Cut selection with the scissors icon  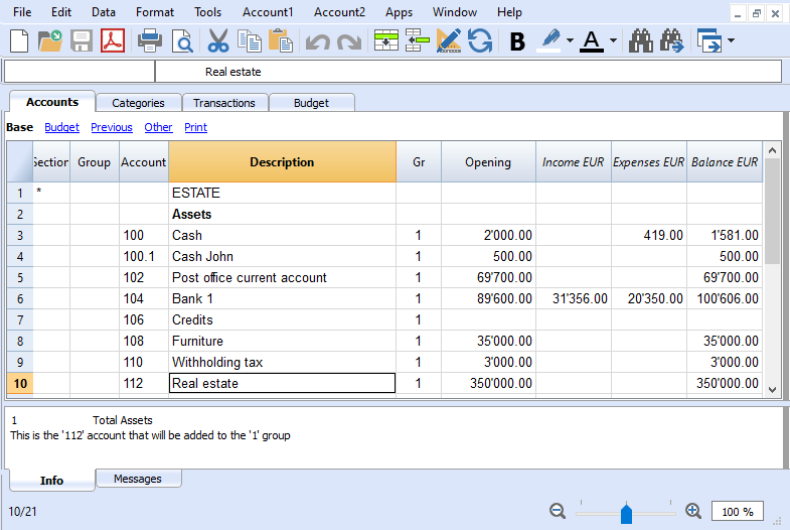[218, 41]
